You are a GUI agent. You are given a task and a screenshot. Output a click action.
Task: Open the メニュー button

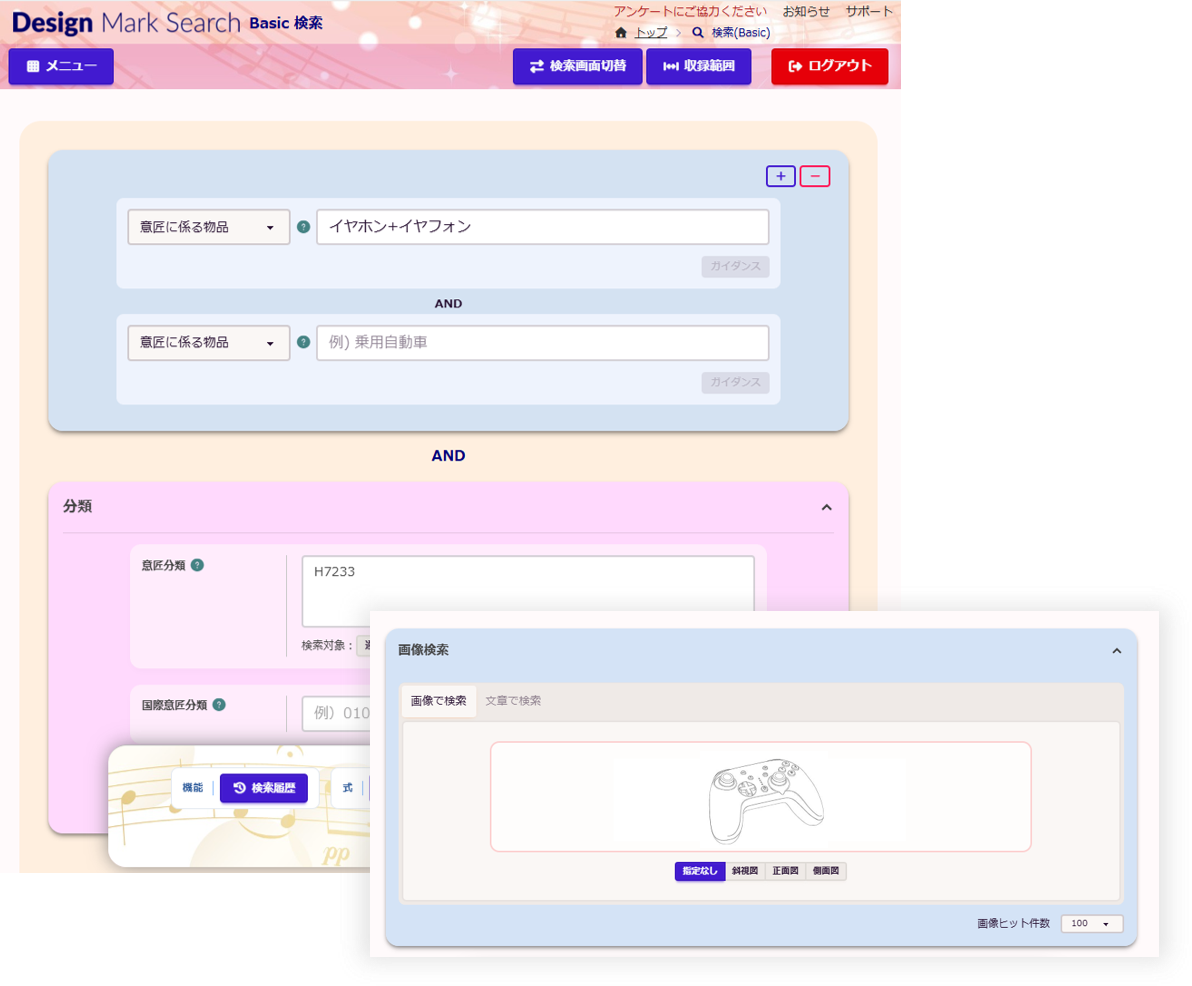point(61,66)
